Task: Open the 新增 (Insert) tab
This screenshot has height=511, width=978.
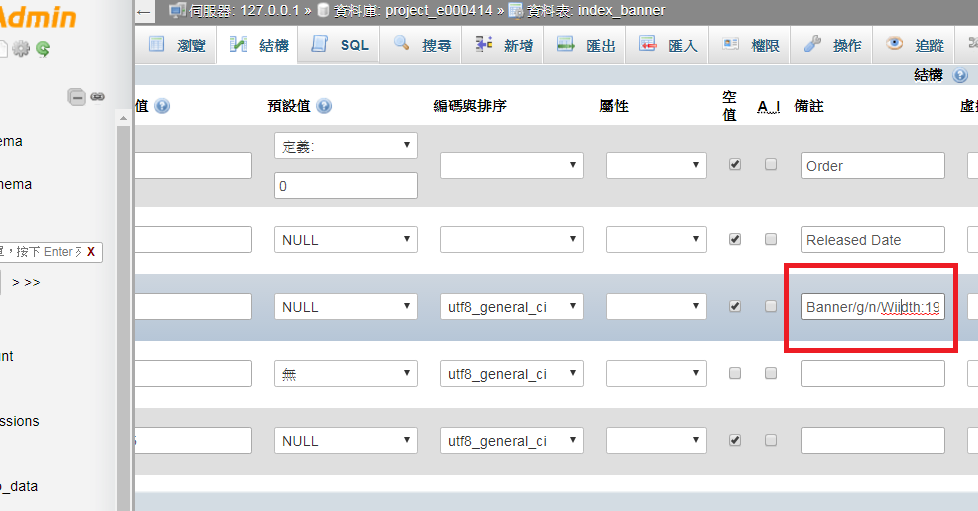Action: click(x=503, y=45)
